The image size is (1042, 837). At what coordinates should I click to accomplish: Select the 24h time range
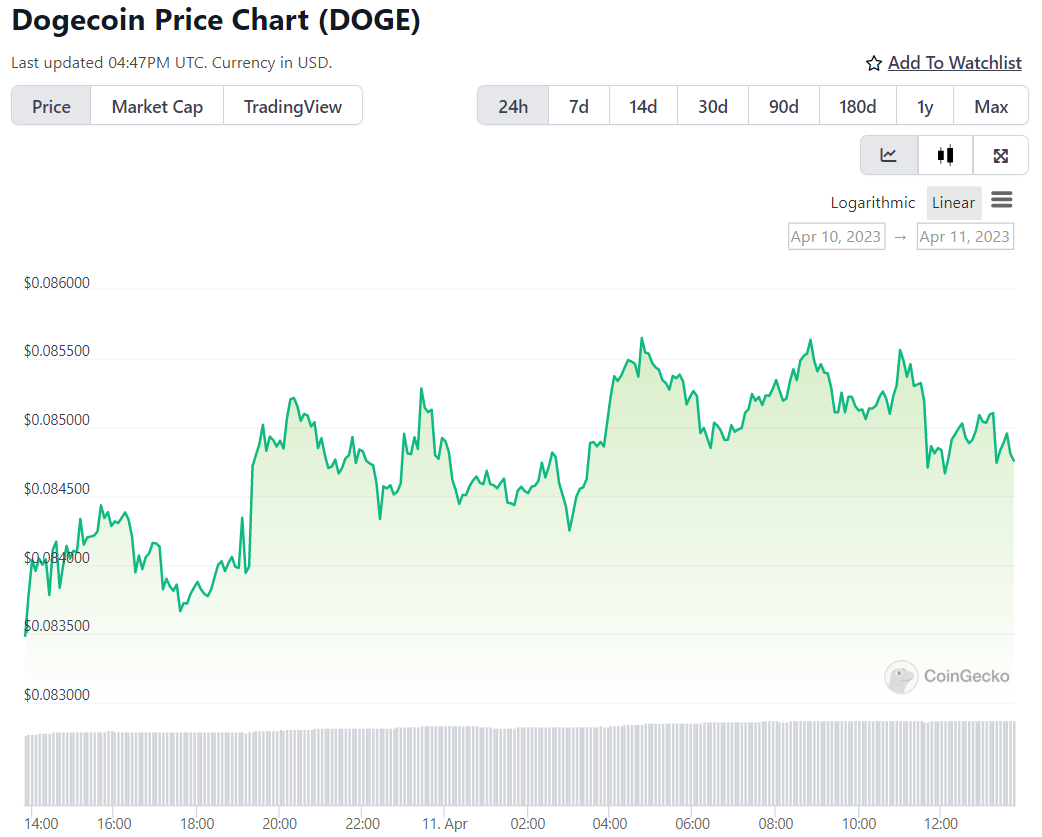513,106
